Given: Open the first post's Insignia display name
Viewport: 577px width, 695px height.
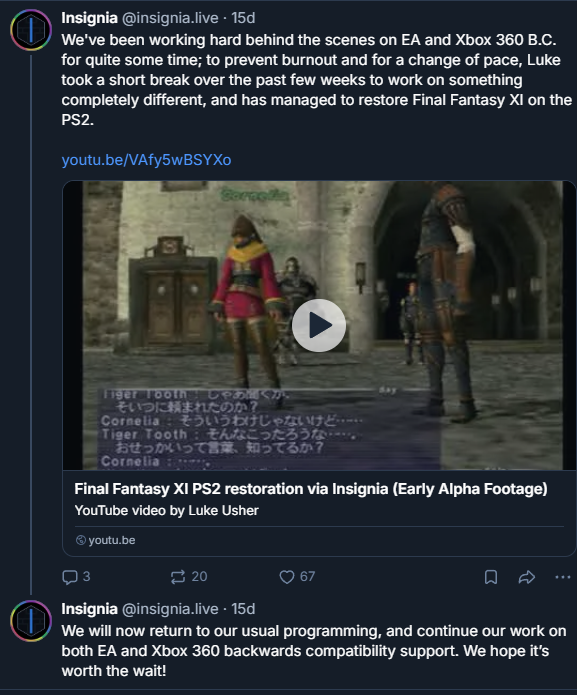Looking at the screenshot, I should [x=90, y=18].
